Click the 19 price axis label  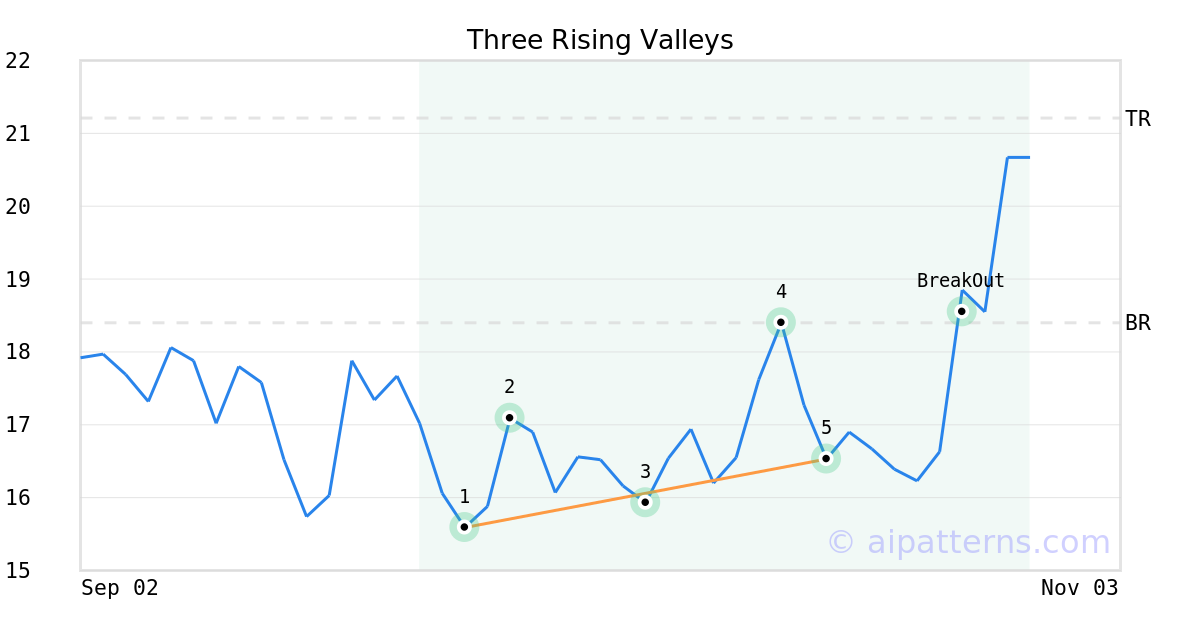[x=18, y=279]
